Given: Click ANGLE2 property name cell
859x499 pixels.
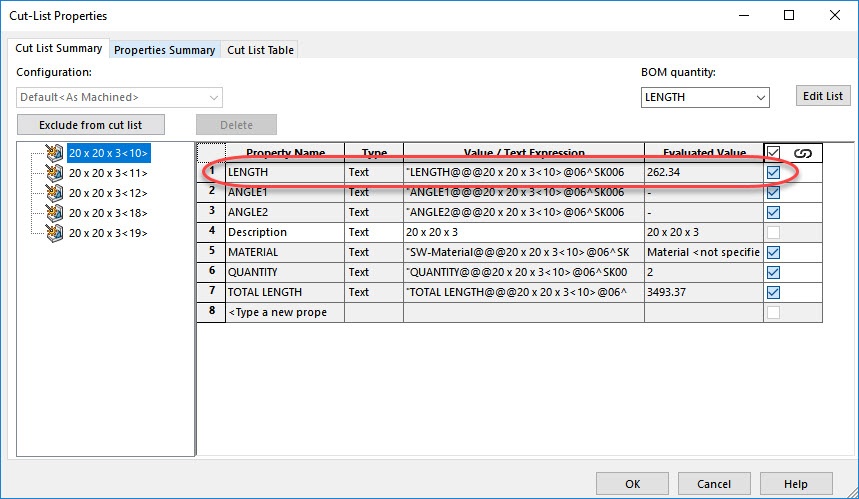Looking at the screenshot, I should tap(285, 212).
